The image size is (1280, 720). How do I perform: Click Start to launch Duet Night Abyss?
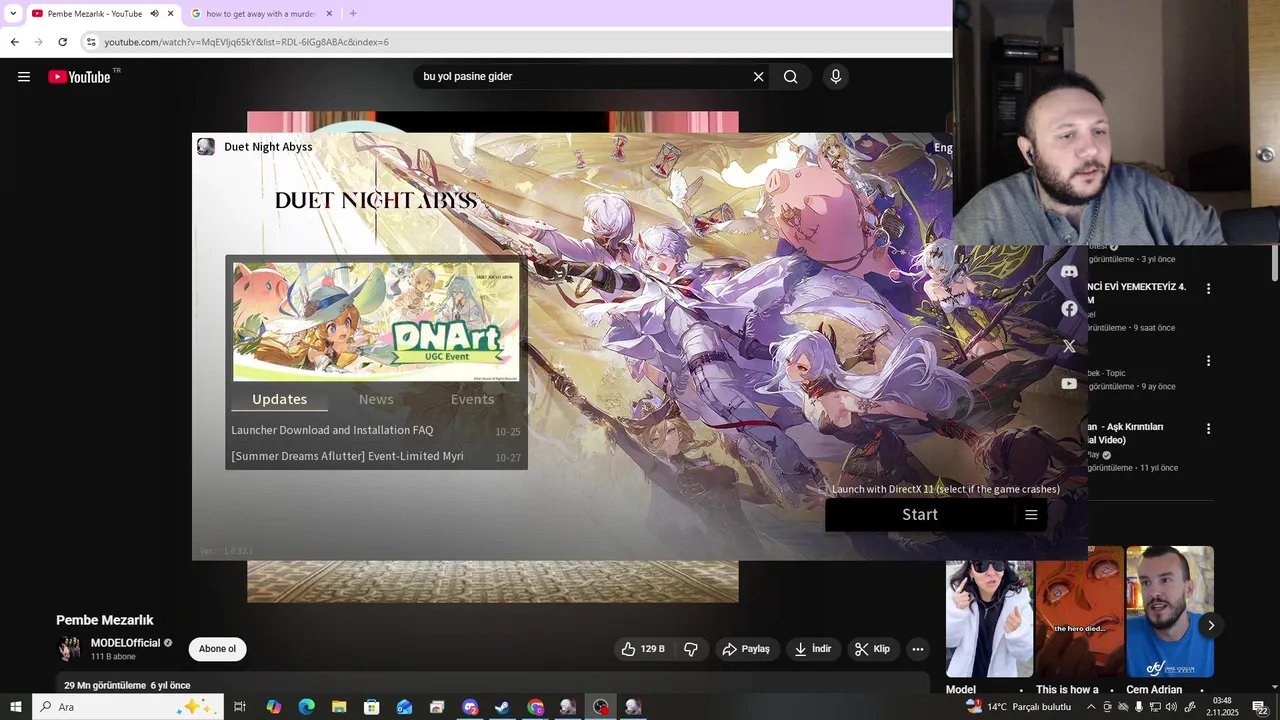(920, 515)
